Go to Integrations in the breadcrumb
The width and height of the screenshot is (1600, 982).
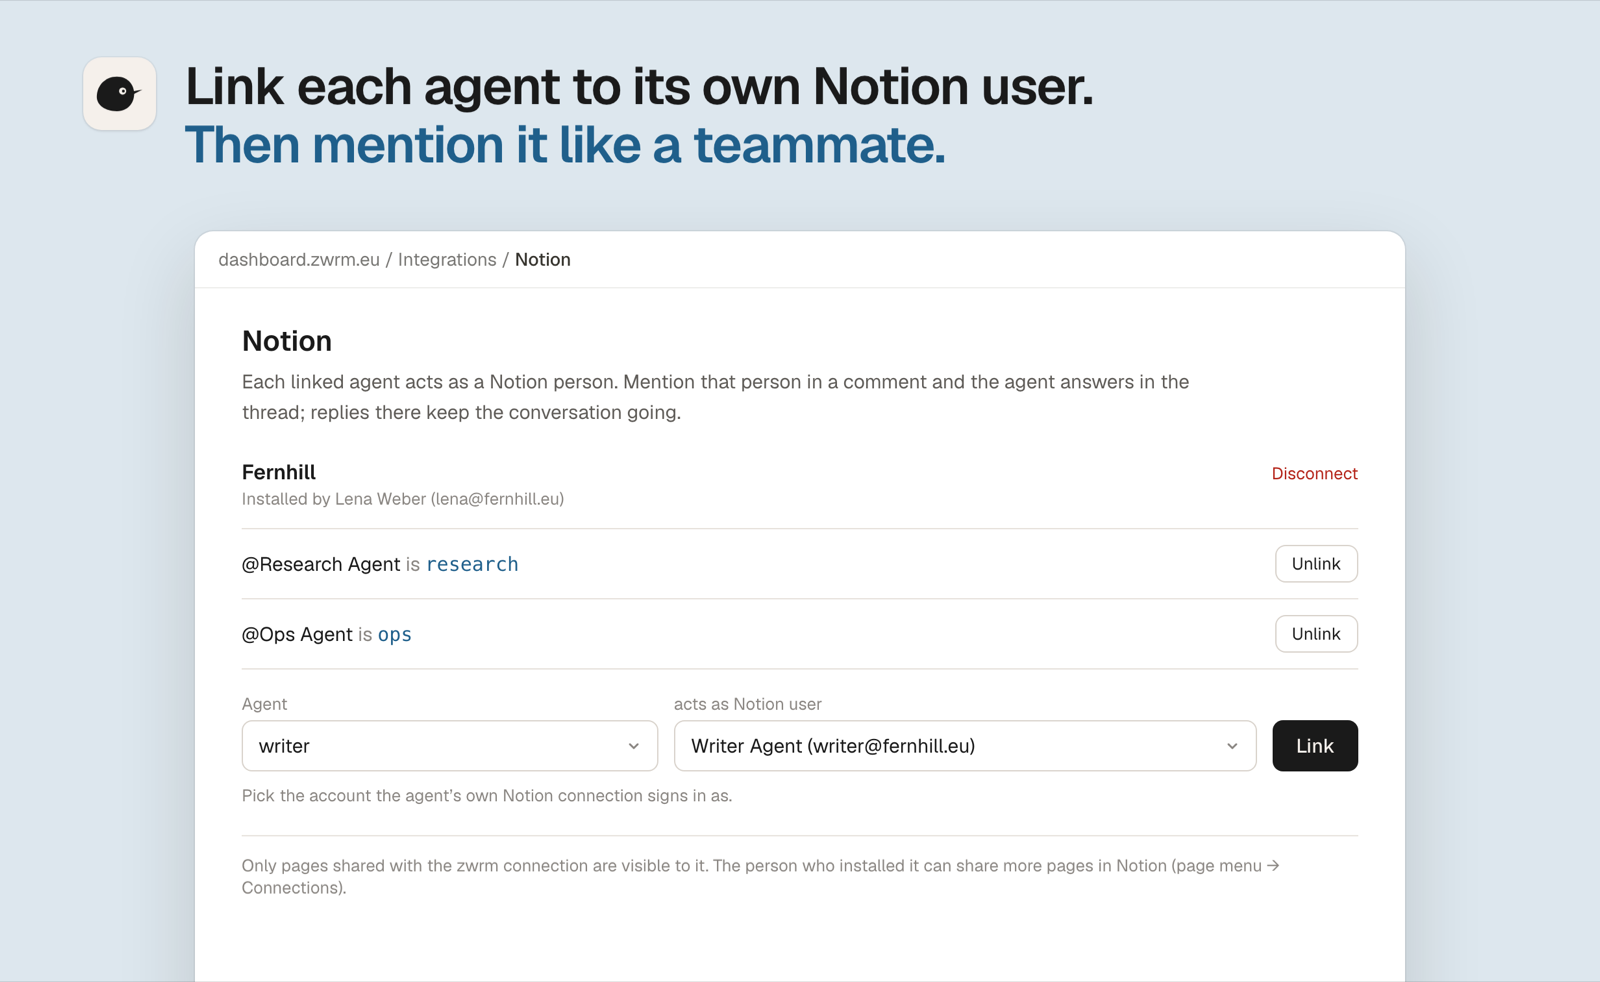point(447,260)
